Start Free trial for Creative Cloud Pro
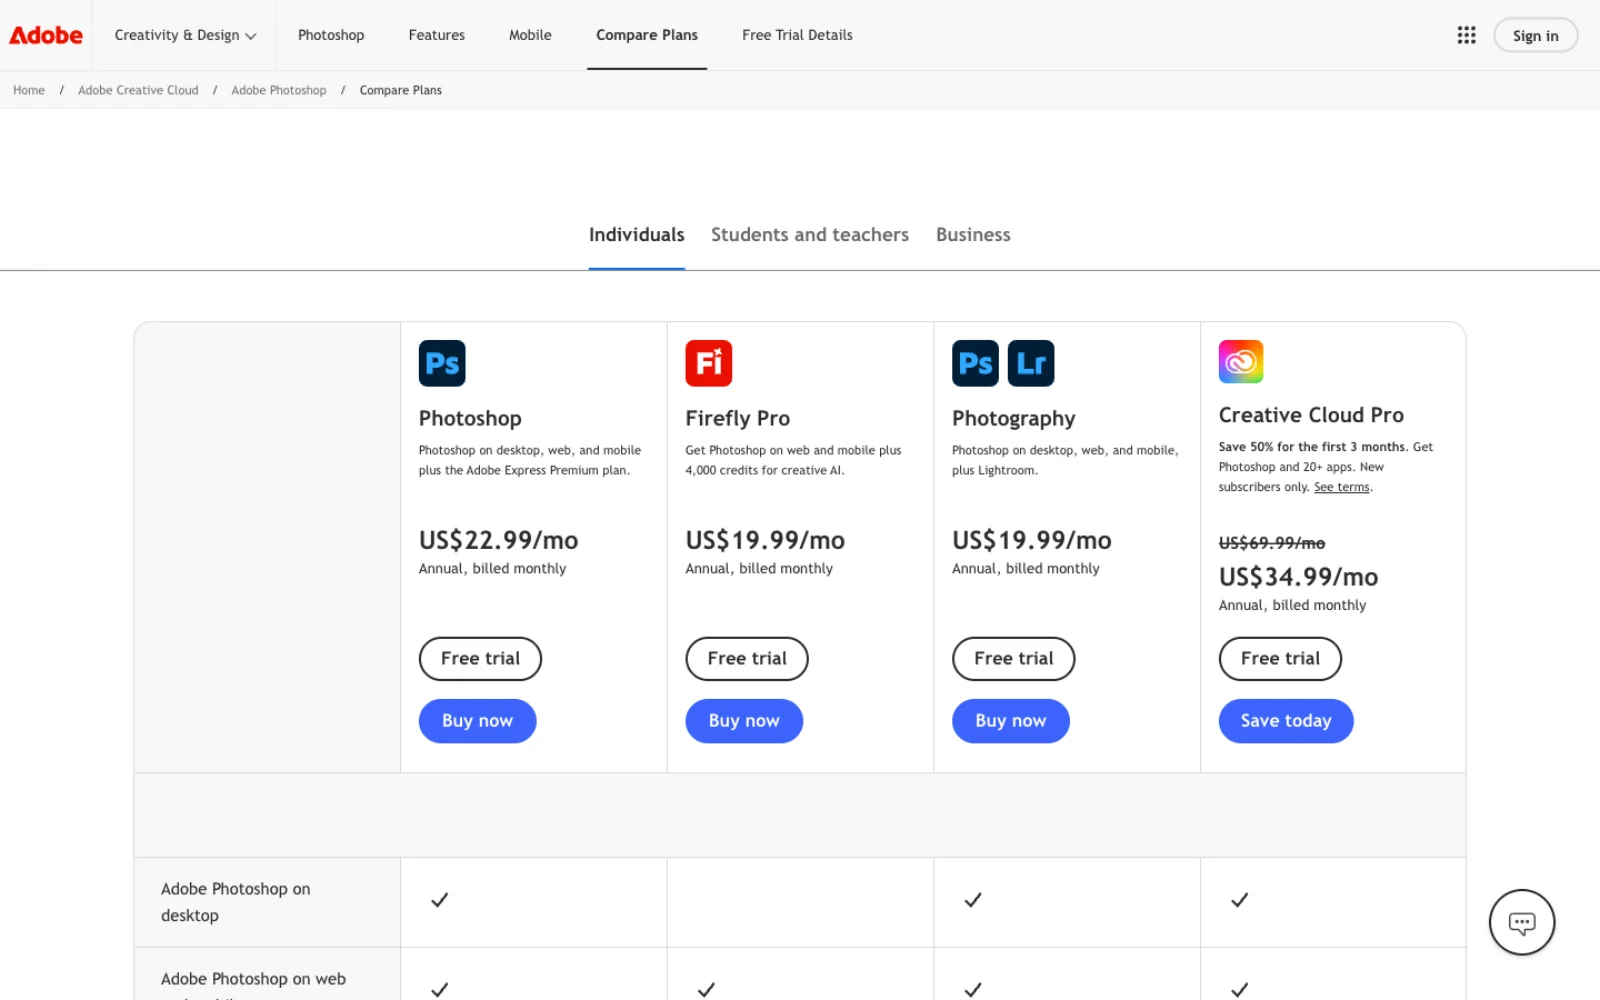 (1280, 659)
